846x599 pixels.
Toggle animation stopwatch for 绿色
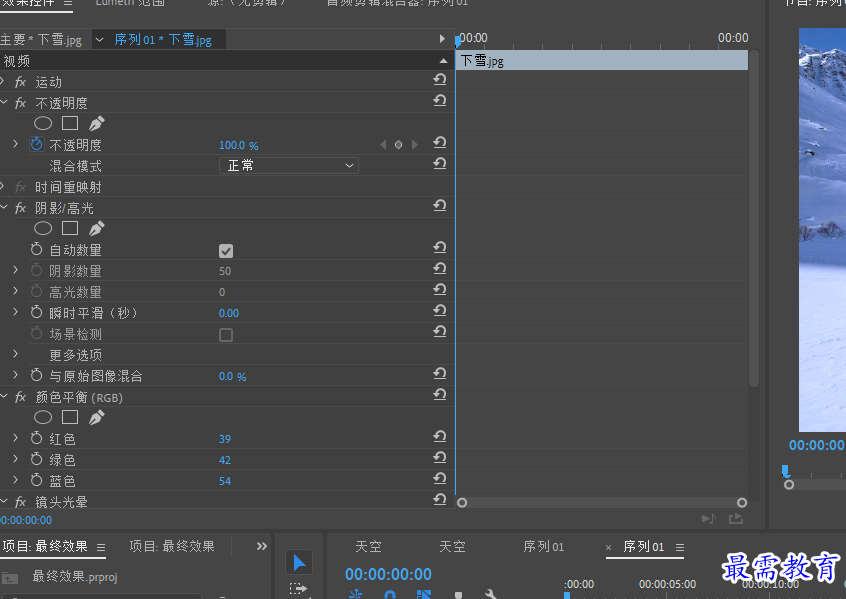37,459
